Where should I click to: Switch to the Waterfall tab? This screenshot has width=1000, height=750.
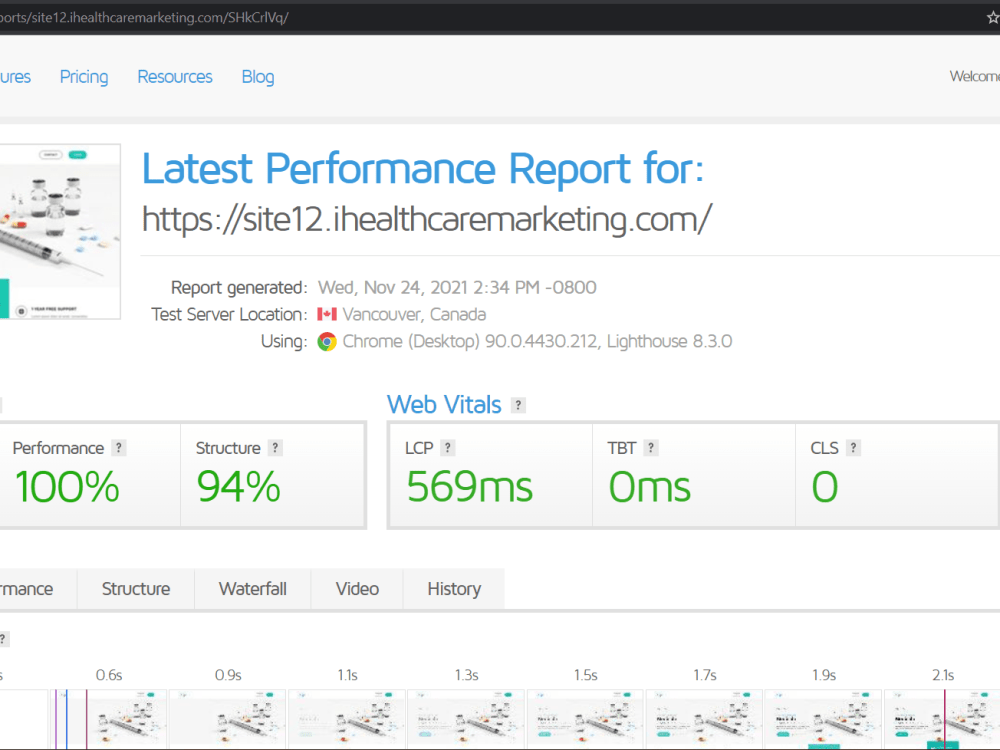253,589
